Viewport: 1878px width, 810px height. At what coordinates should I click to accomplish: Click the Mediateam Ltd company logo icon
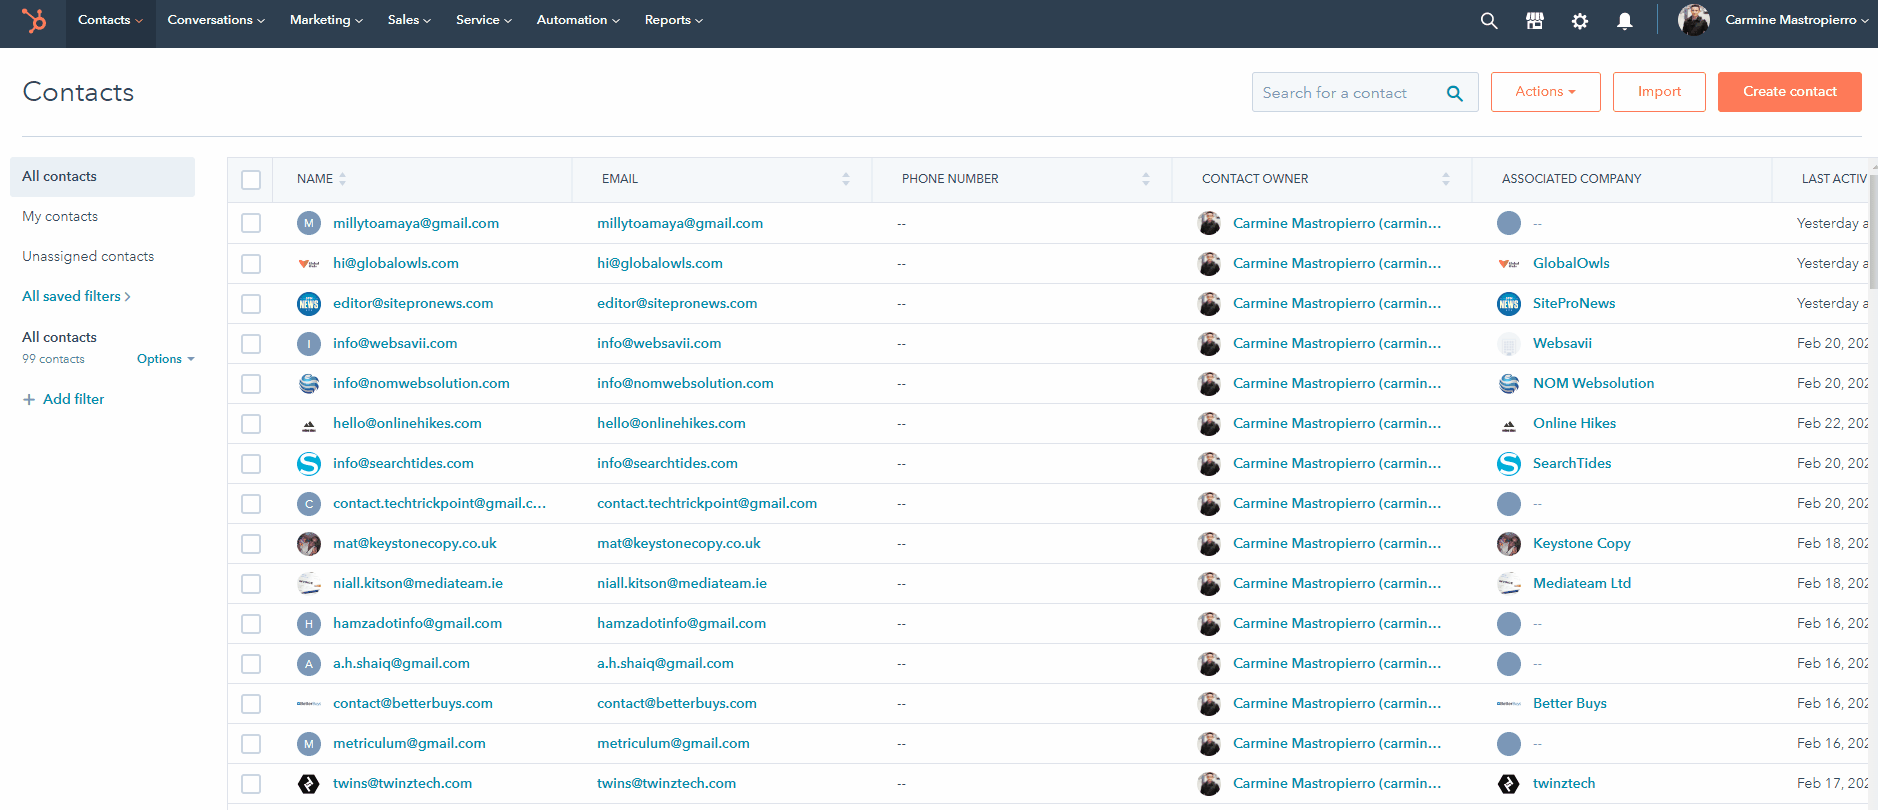[1509, 584]
